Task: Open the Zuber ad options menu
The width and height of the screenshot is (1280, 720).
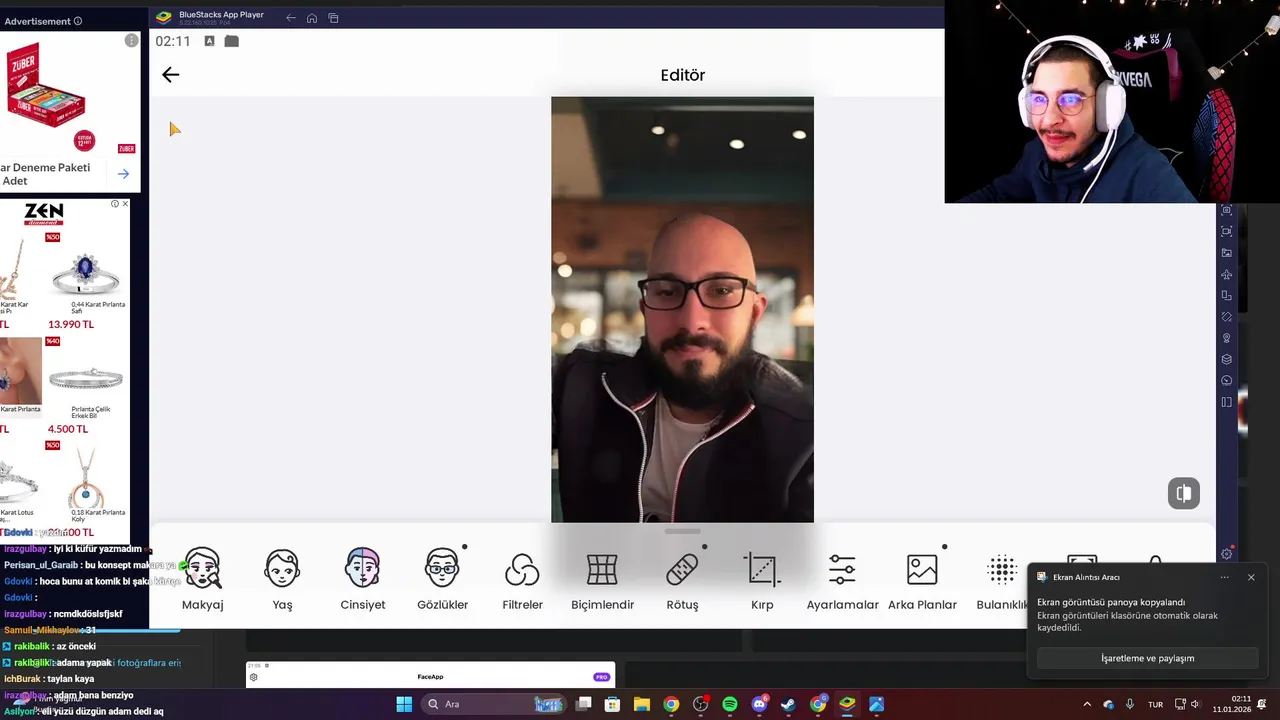Action: (131, 41)
